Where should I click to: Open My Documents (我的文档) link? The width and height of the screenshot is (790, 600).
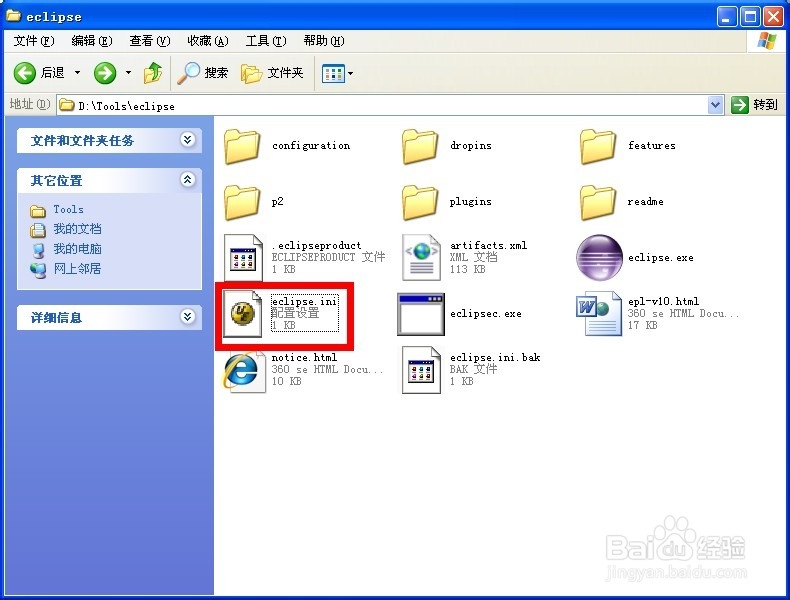pyautogui.click(x=78, y=229)
